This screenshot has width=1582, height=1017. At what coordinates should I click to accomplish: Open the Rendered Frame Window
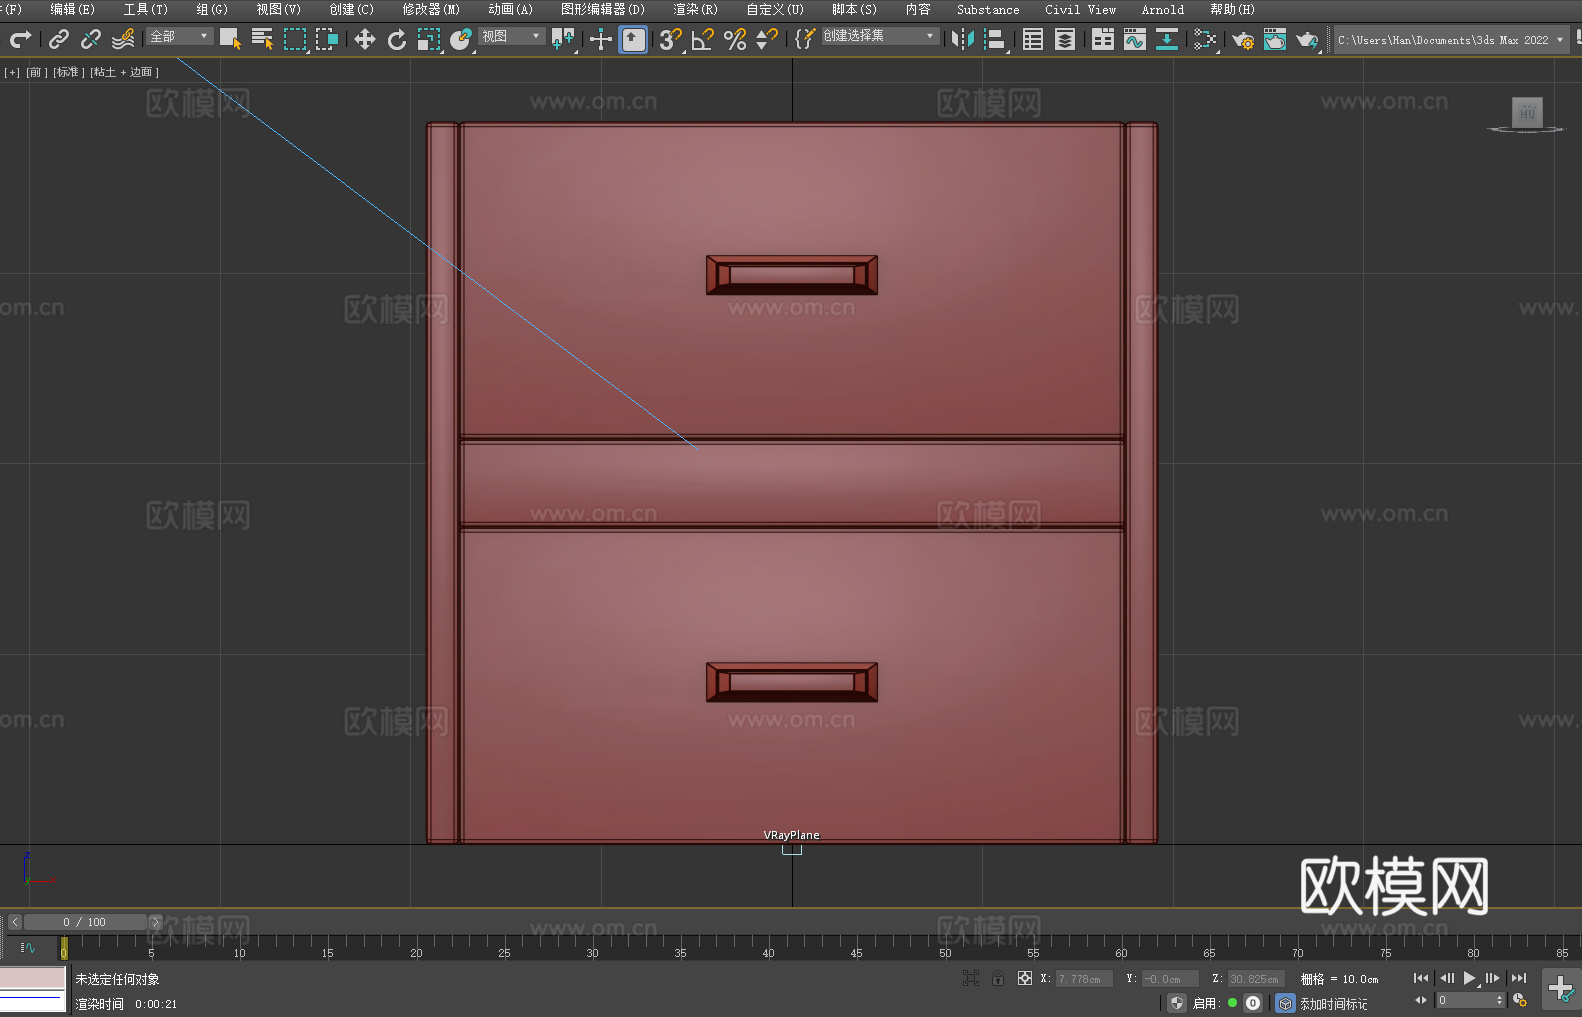point(1275,39)
